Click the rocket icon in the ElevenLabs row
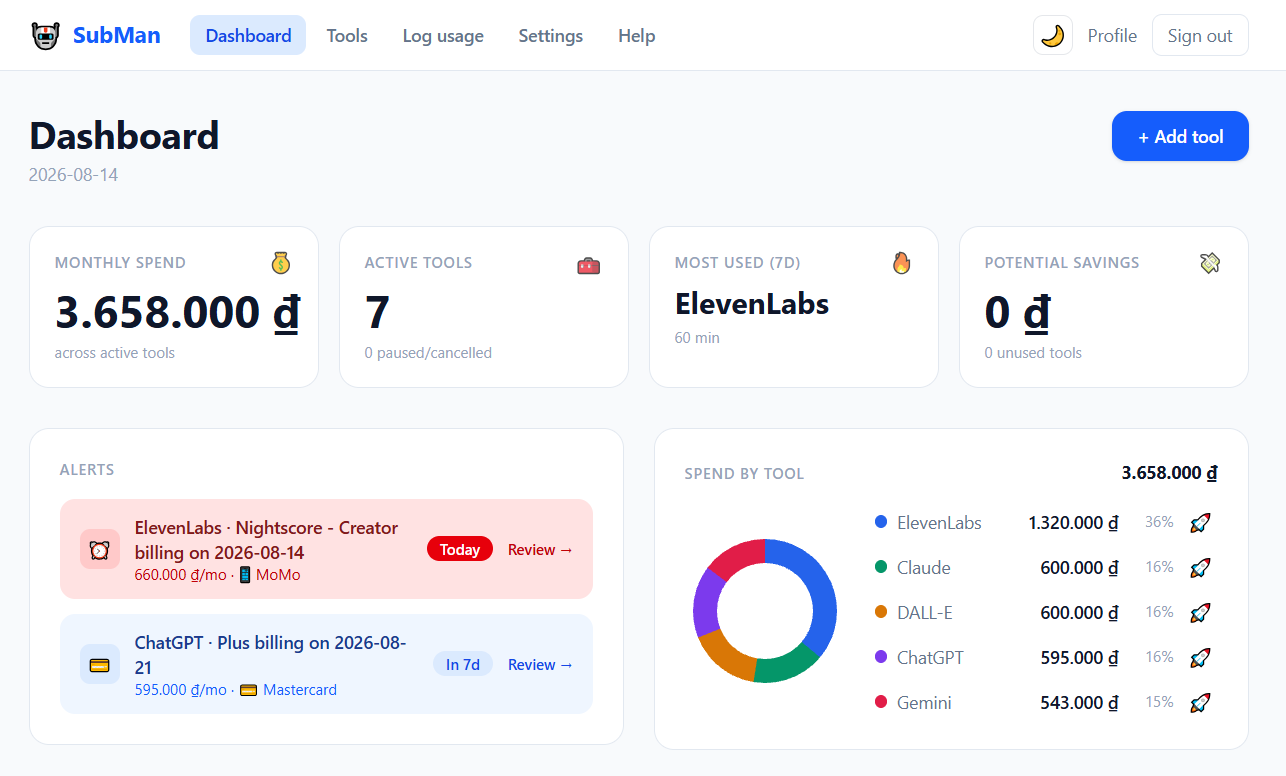 click(x=1200, y=522)
